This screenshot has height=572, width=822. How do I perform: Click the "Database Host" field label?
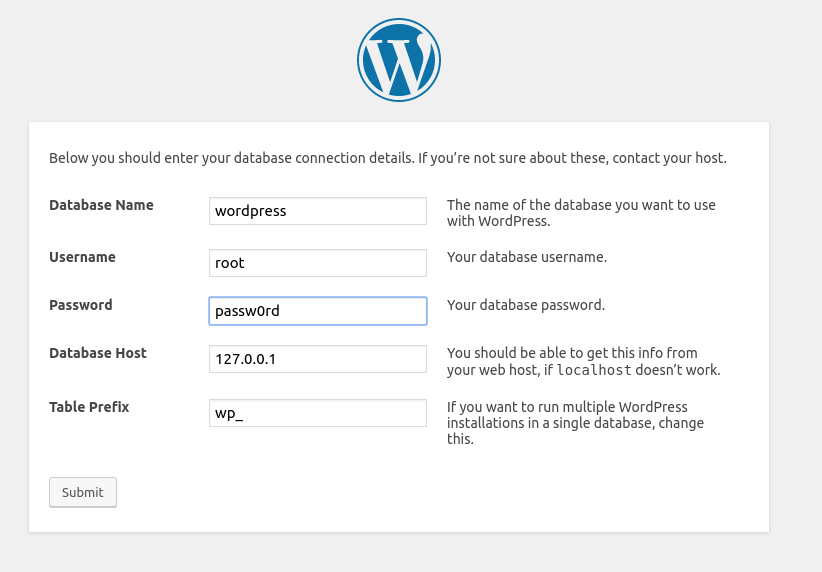(x=98, y=353)
